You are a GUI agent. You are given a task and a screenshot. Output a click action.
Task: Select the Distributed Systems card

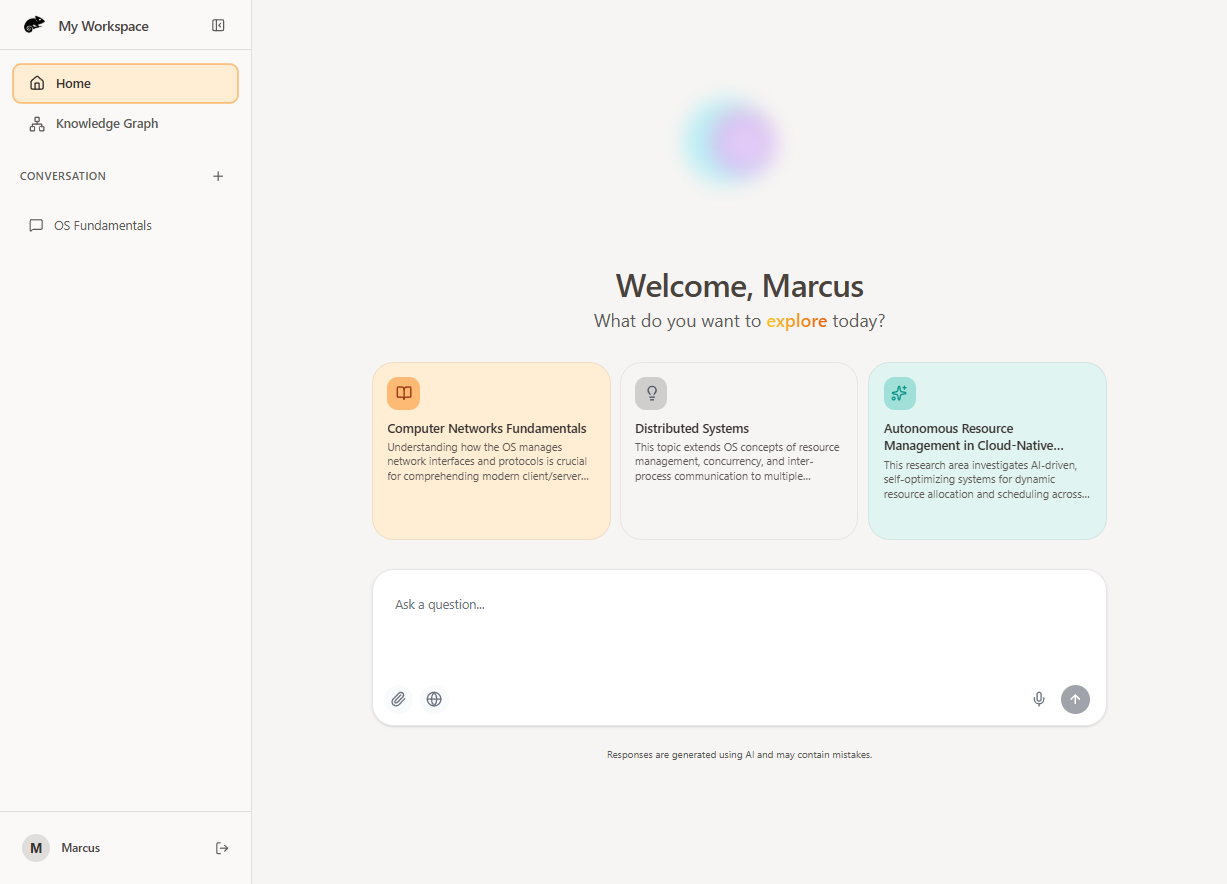(x=739, y=451)
